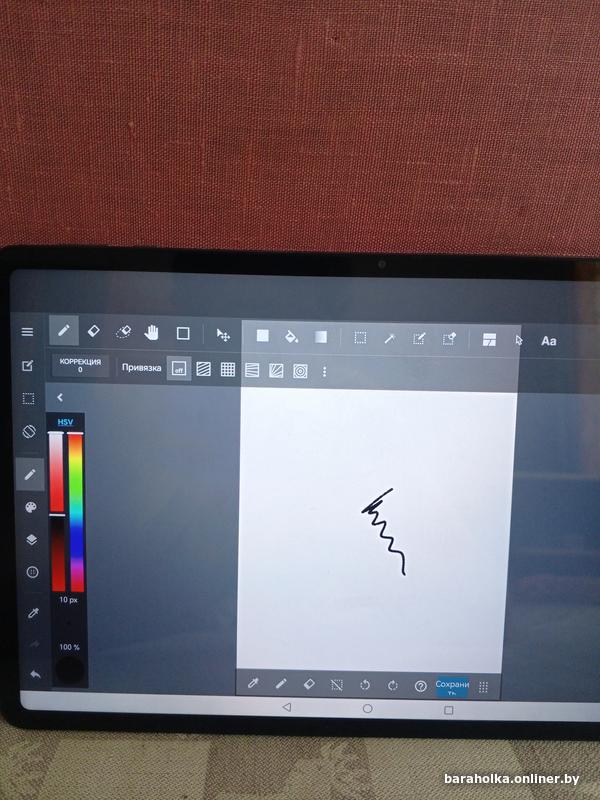Screen dimensions: 600x800
Task: Tap the Android back navigation button
Action: [x=287, y=707]
